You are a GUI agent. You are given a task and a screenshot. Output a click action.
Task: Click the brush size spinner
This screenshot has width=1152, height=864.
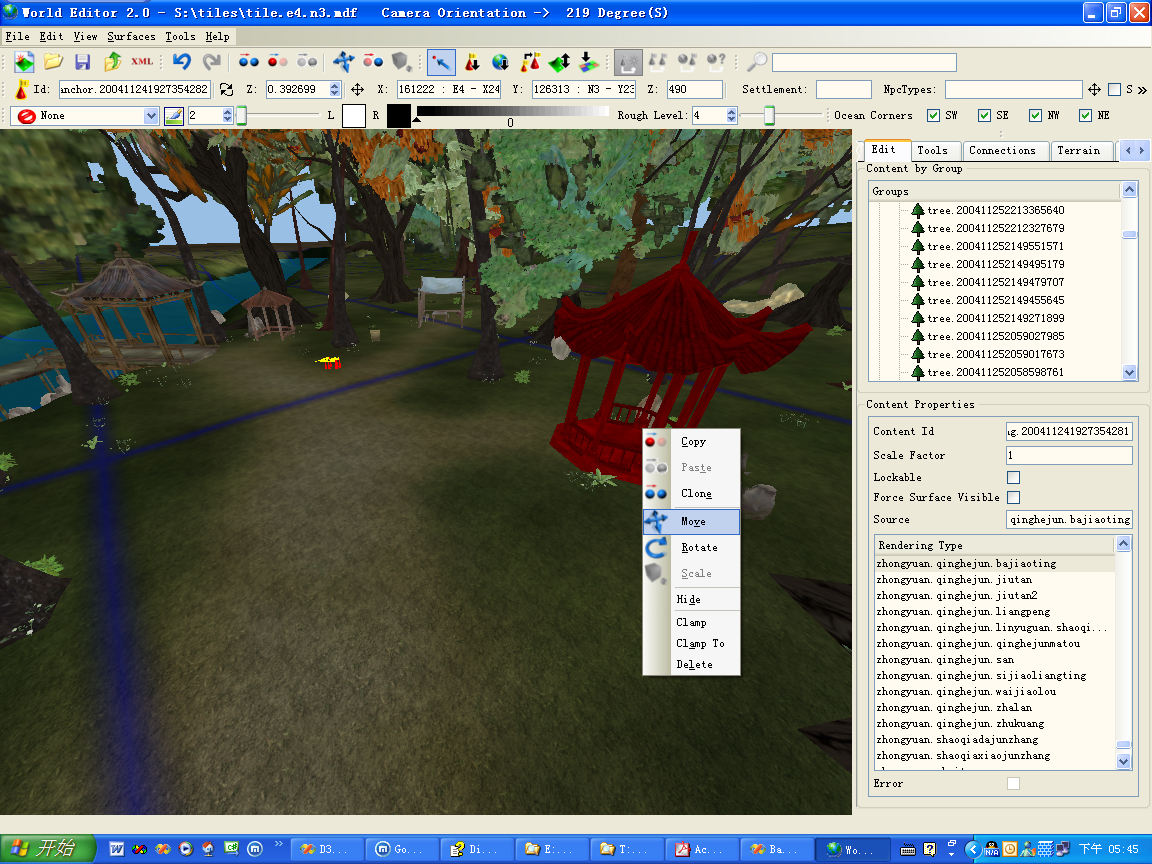click(x=227, y=116)
